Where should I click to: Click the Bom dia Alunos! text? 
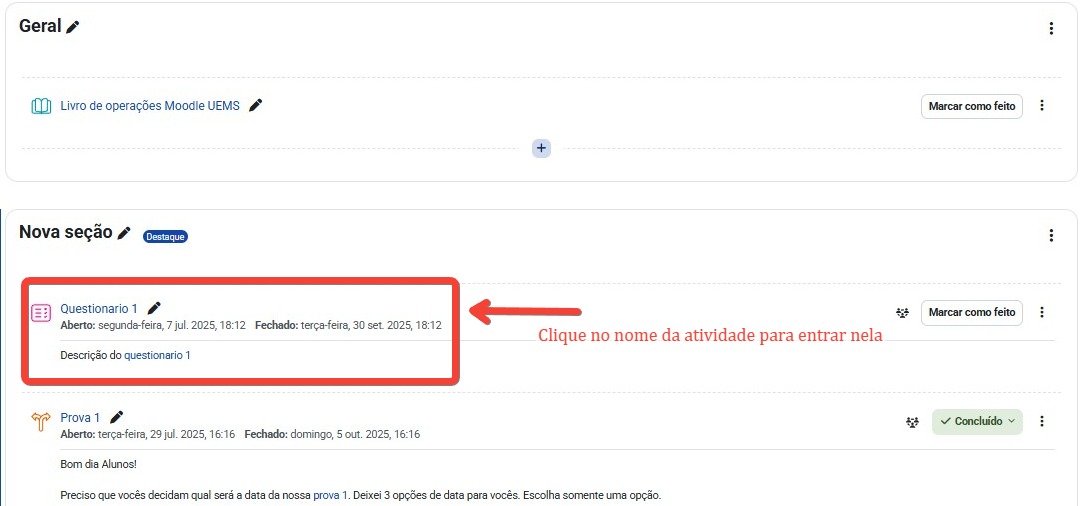click(x=99, y=464)
